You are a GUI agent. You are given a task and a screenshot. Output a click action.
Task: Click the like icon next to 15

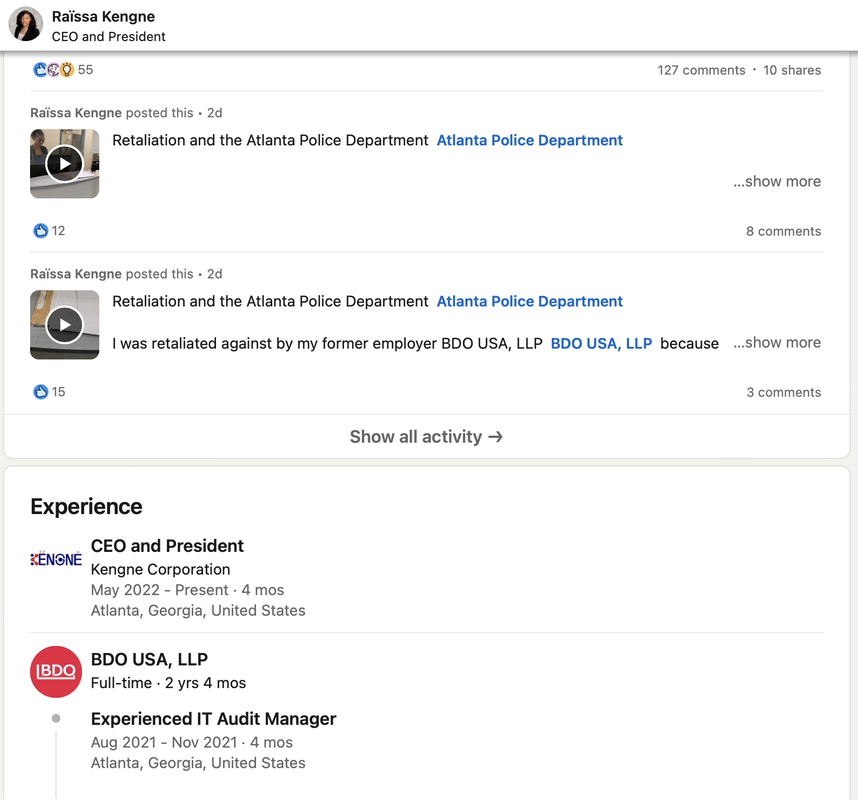[40, 392]
